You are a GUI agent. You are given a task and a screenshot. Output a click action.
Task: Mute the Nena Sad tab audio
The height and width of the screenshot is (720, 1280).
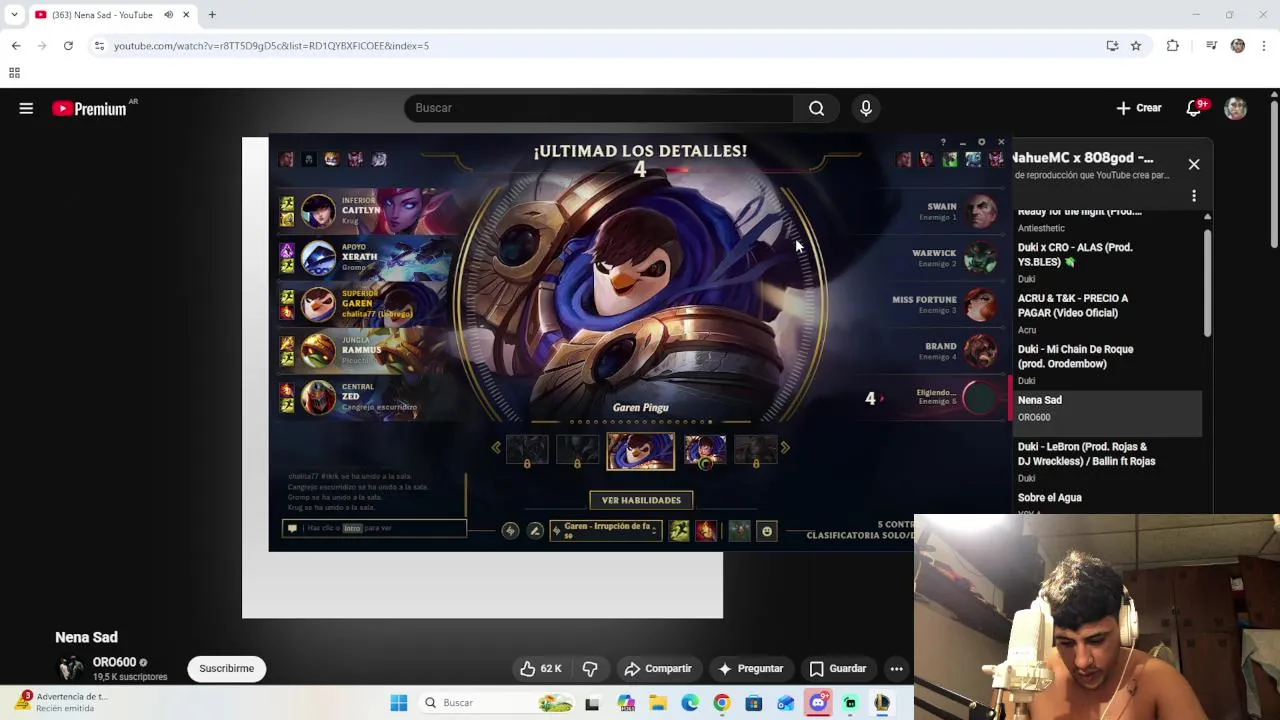pos(168,15)
